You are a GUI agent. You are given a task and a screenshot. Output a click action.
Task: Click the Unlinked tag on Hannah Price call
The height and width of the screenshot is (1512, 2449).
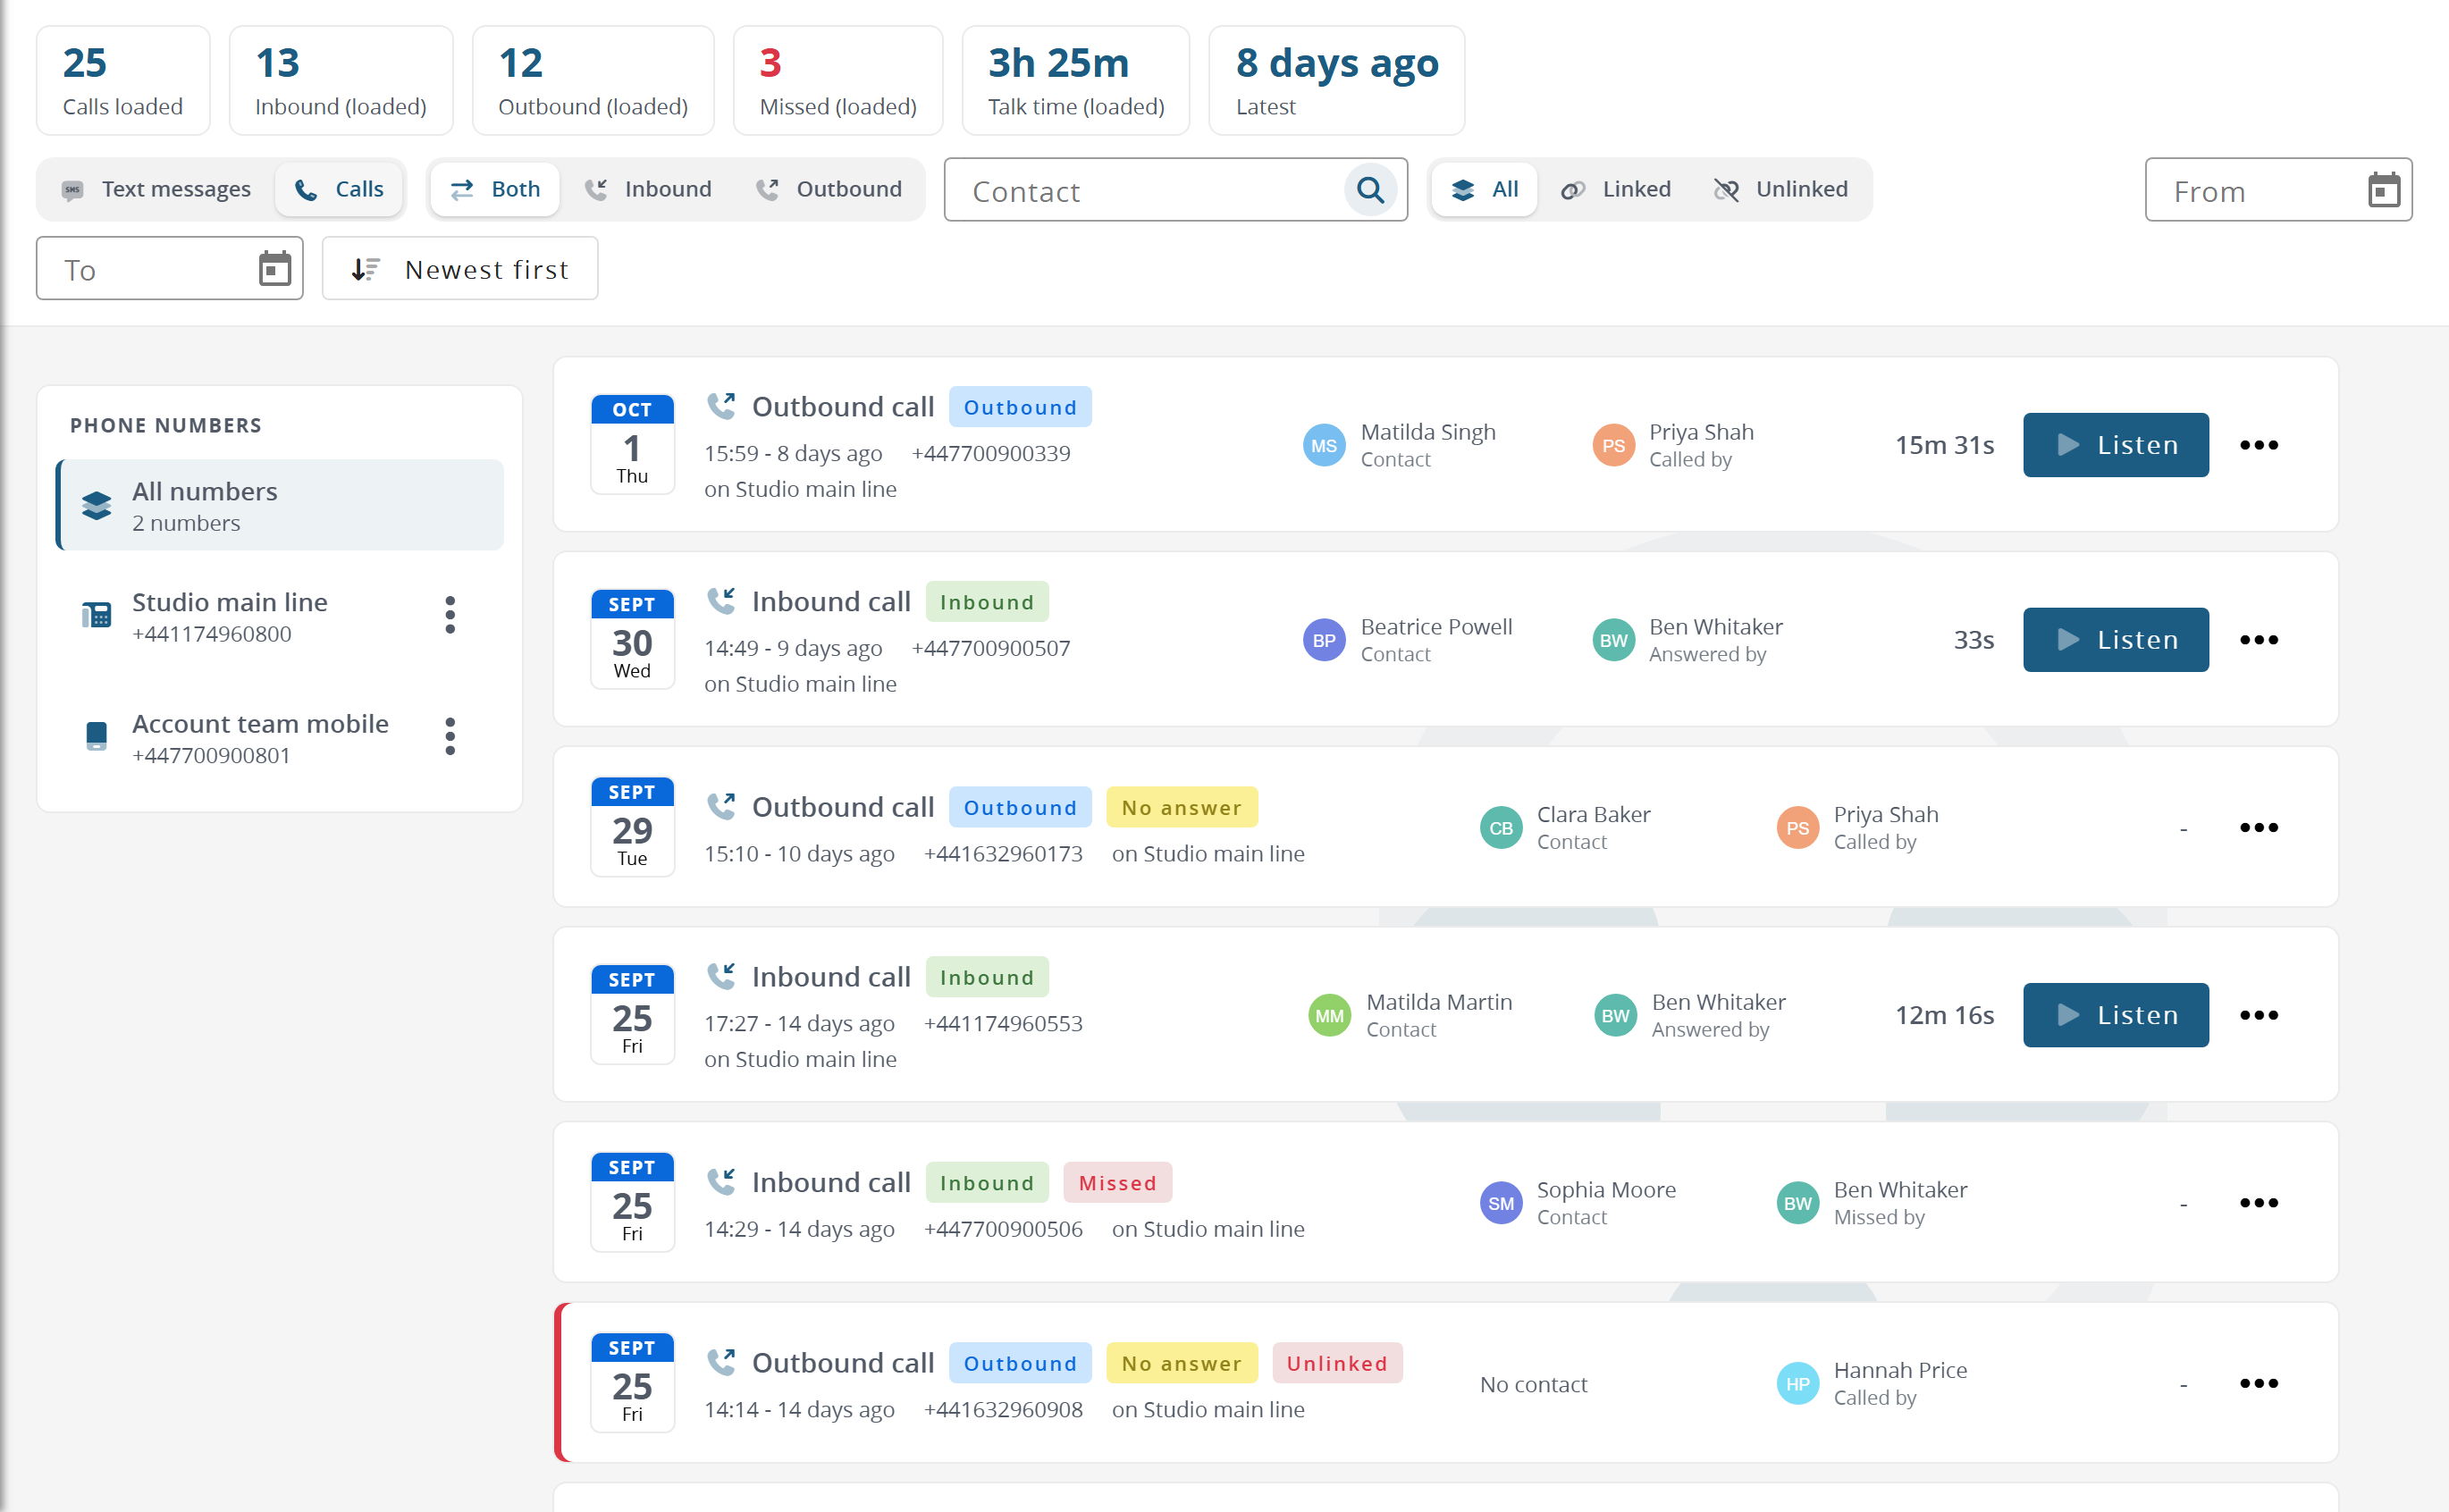[1337, 1363]
